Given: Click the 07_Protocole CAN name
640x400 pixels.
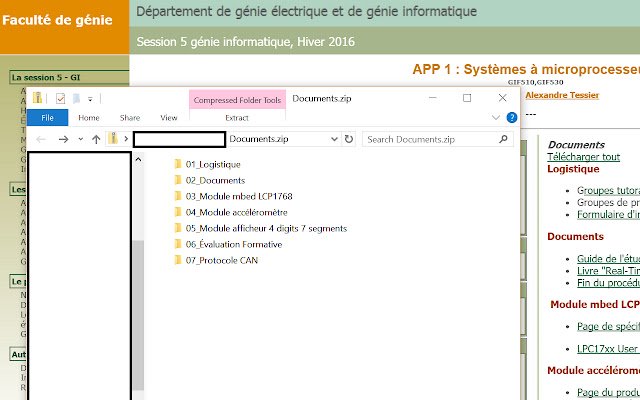Looking at the screenshot, I should pos(222,260).
